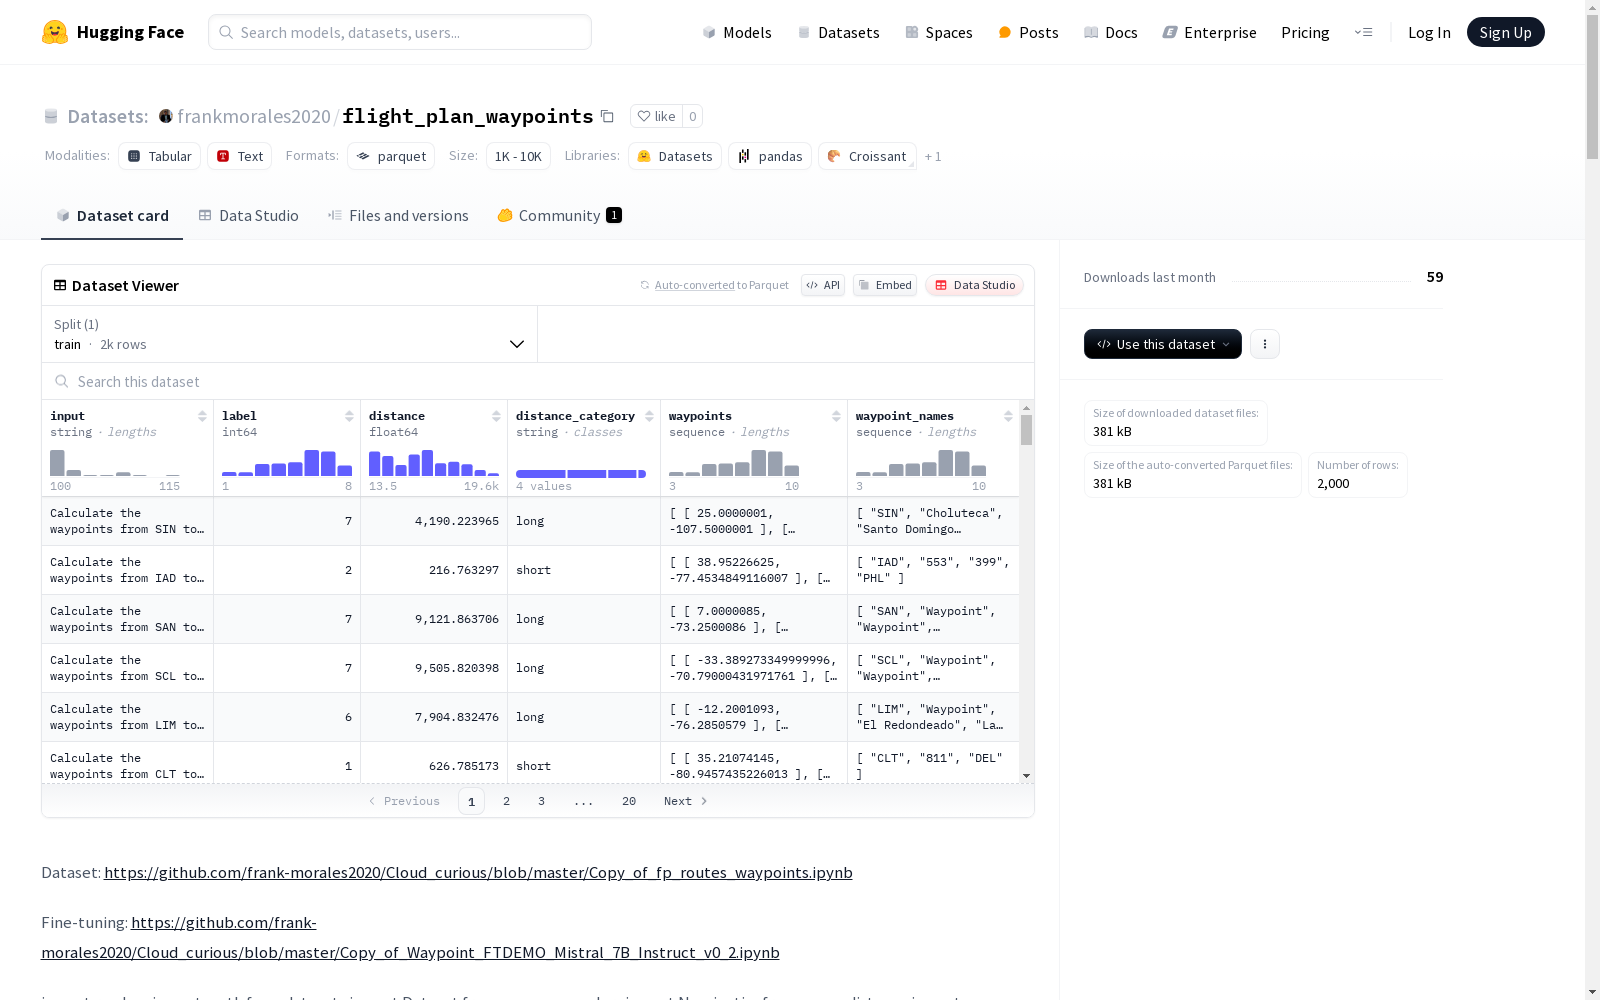
Task: Select the pandas library tag
Action: [x=770, y=156]
